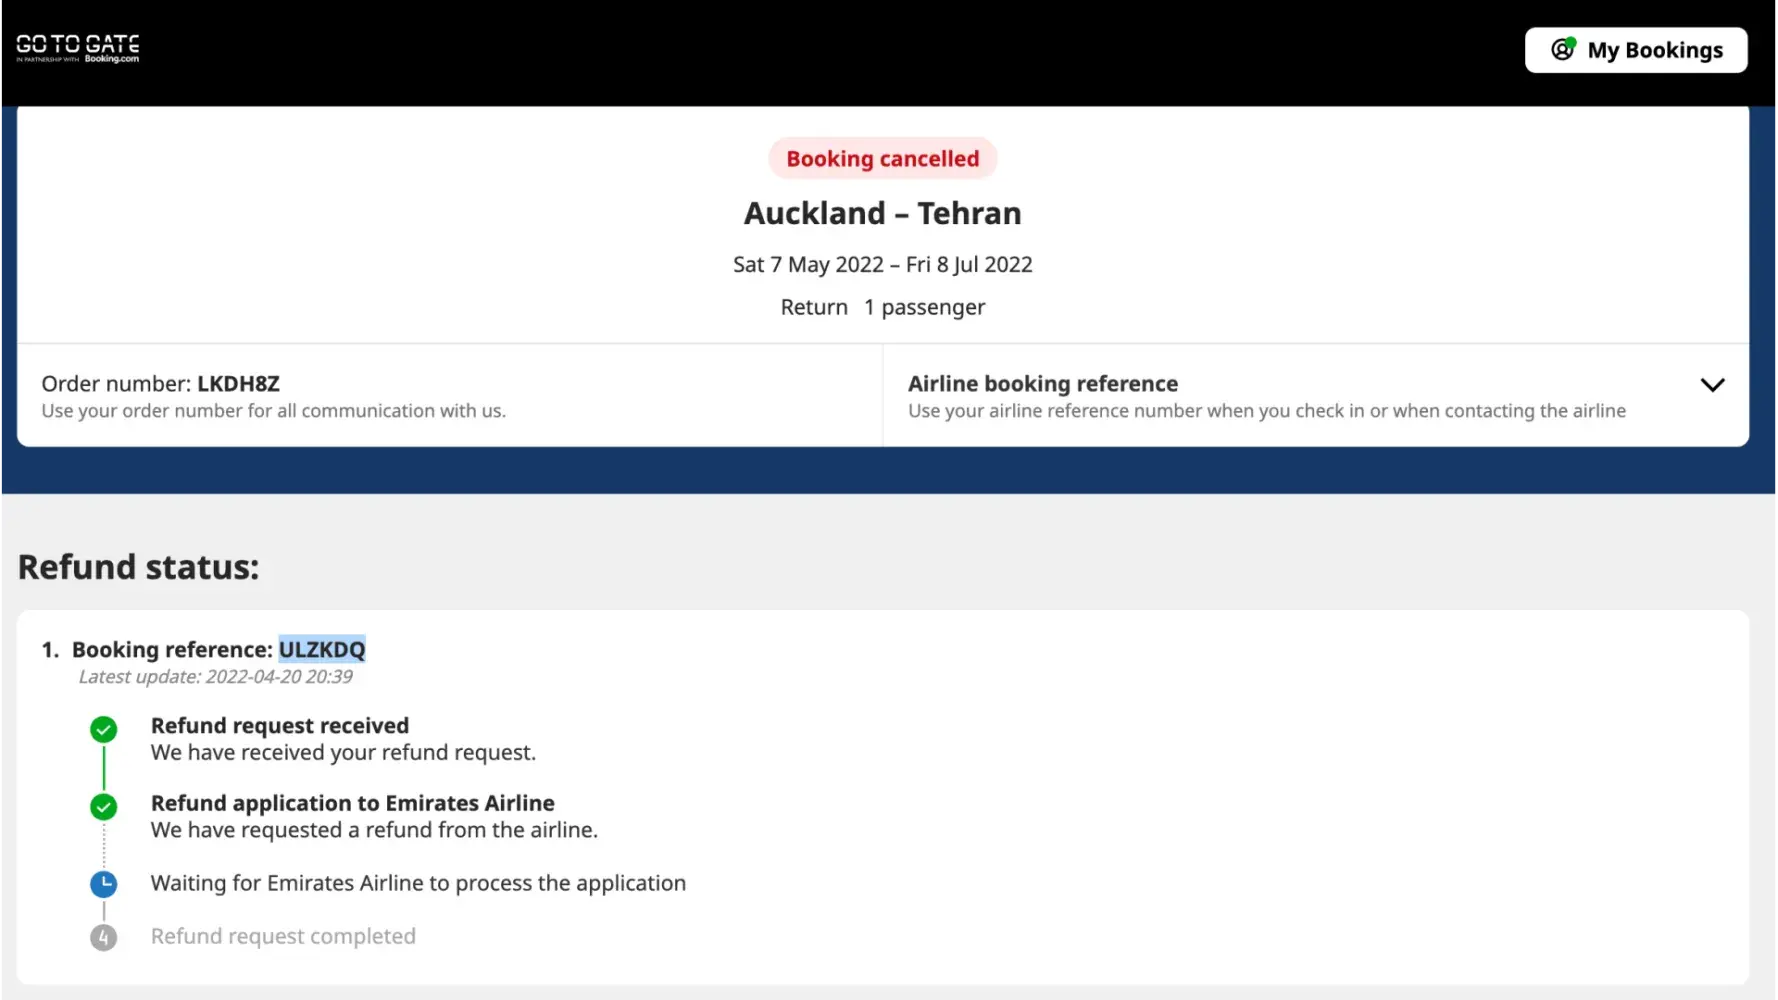Screen dimensions: 1778x1000
Task: Click the order number LKDH8Z
Action: 238,384
